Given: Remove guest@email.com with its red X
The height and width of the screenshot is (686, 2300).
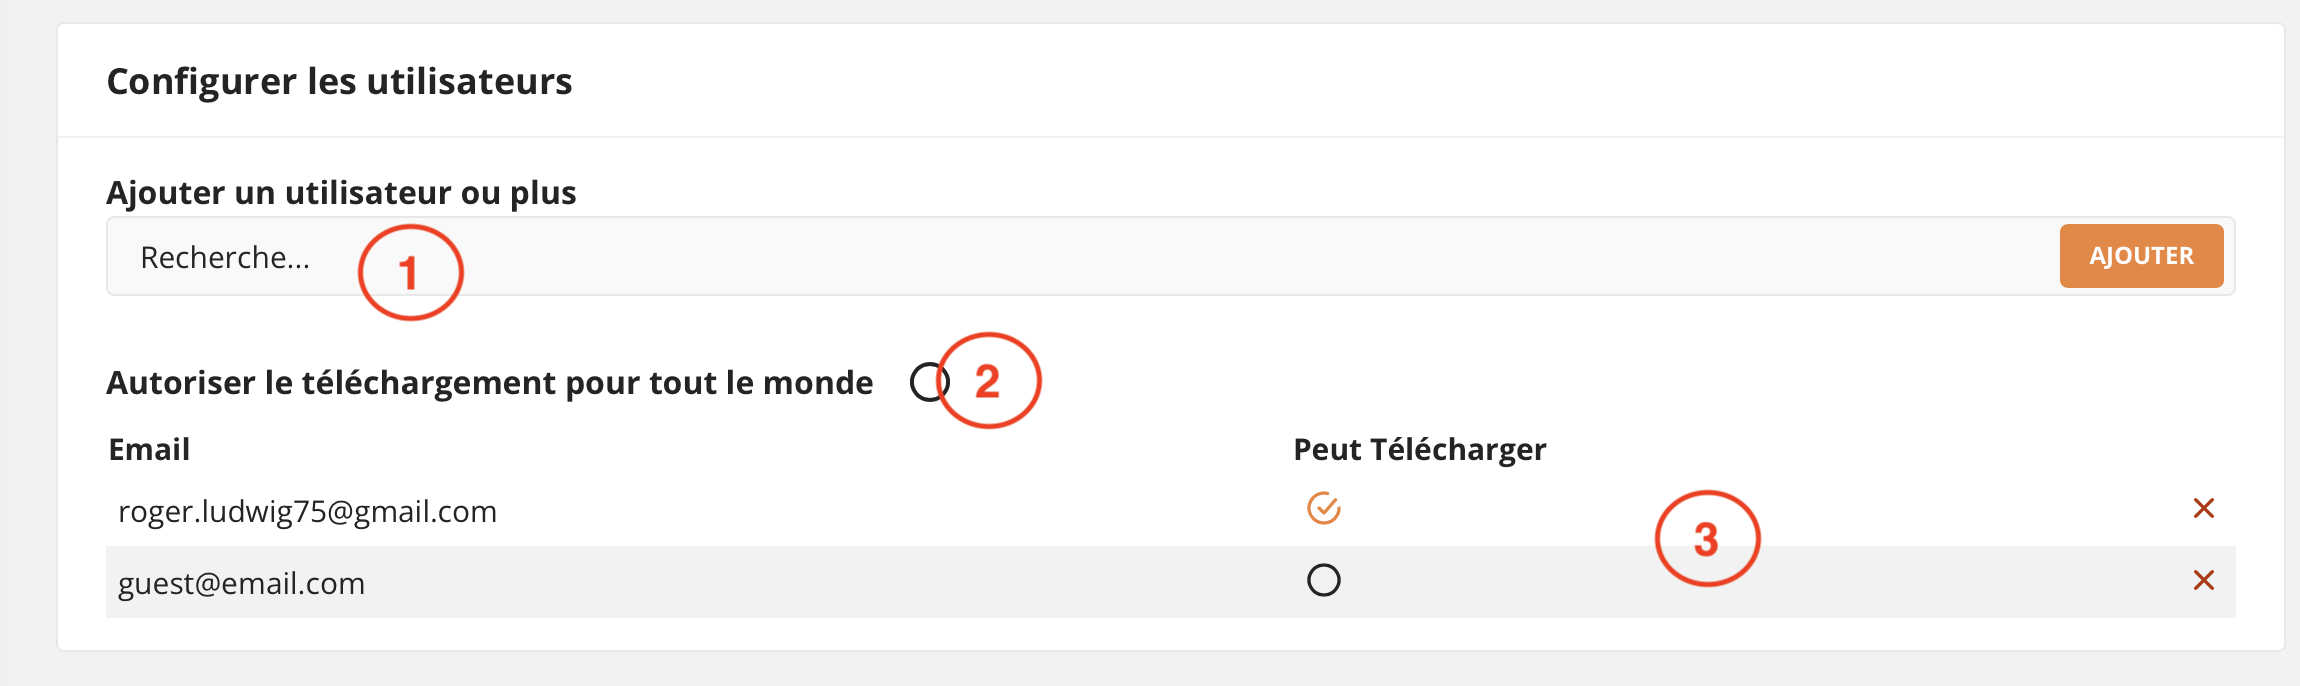Looking at the screenshot, I should tap(2203, 581).
